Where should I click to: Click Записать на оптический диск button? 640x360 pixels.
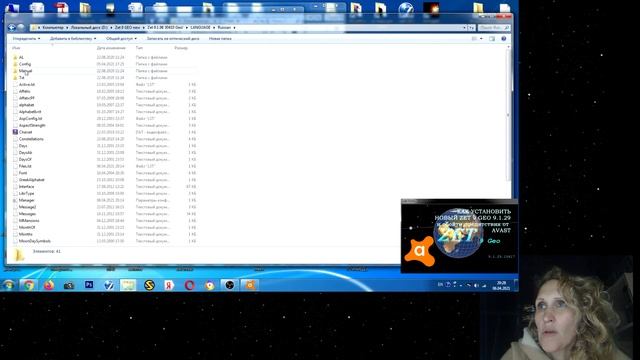pos(173,38)
